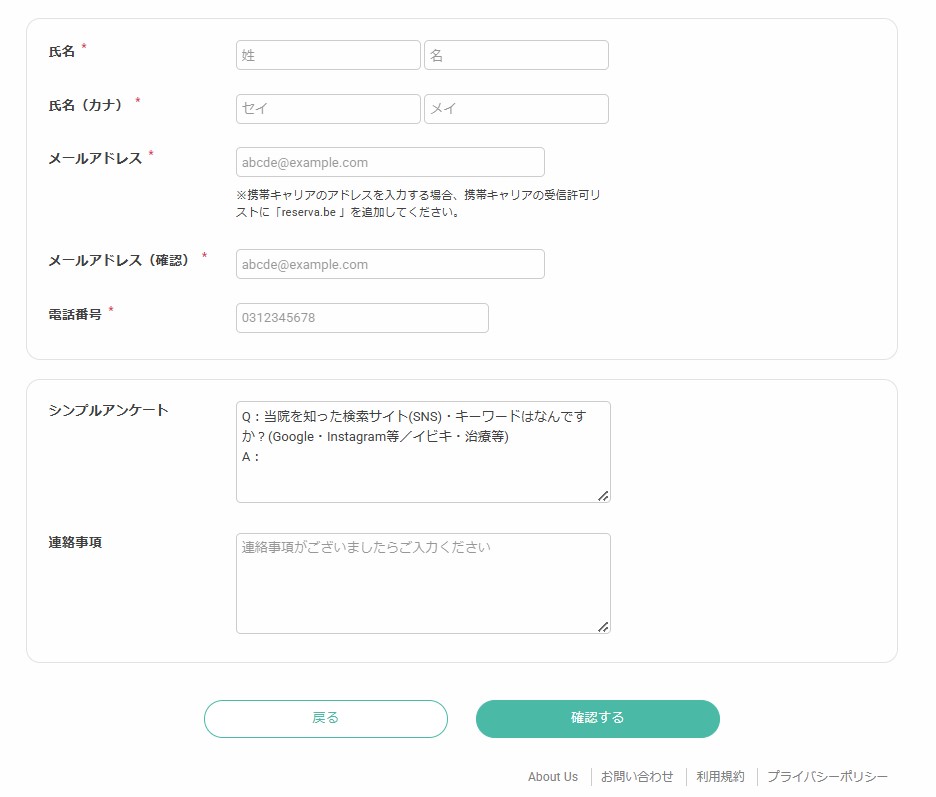Click the 電話番号 field label
The image size is (936, 797).
point(75,314)
